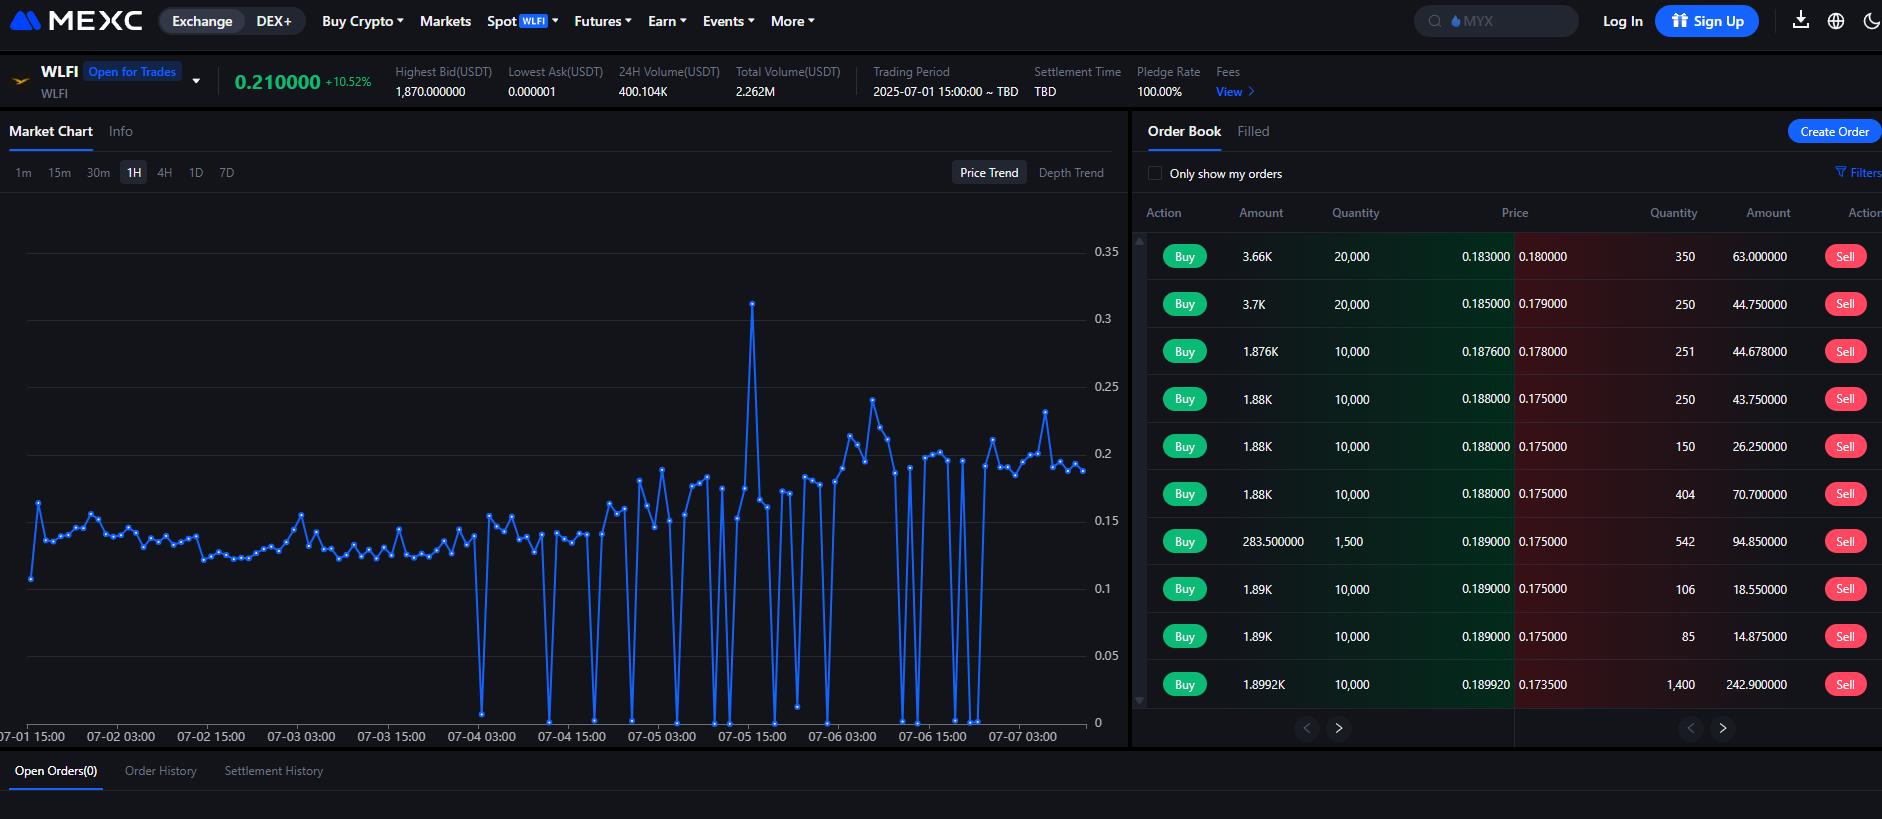Click the WLFI token logo icon
1882x819 pixels.
(20, 81)
